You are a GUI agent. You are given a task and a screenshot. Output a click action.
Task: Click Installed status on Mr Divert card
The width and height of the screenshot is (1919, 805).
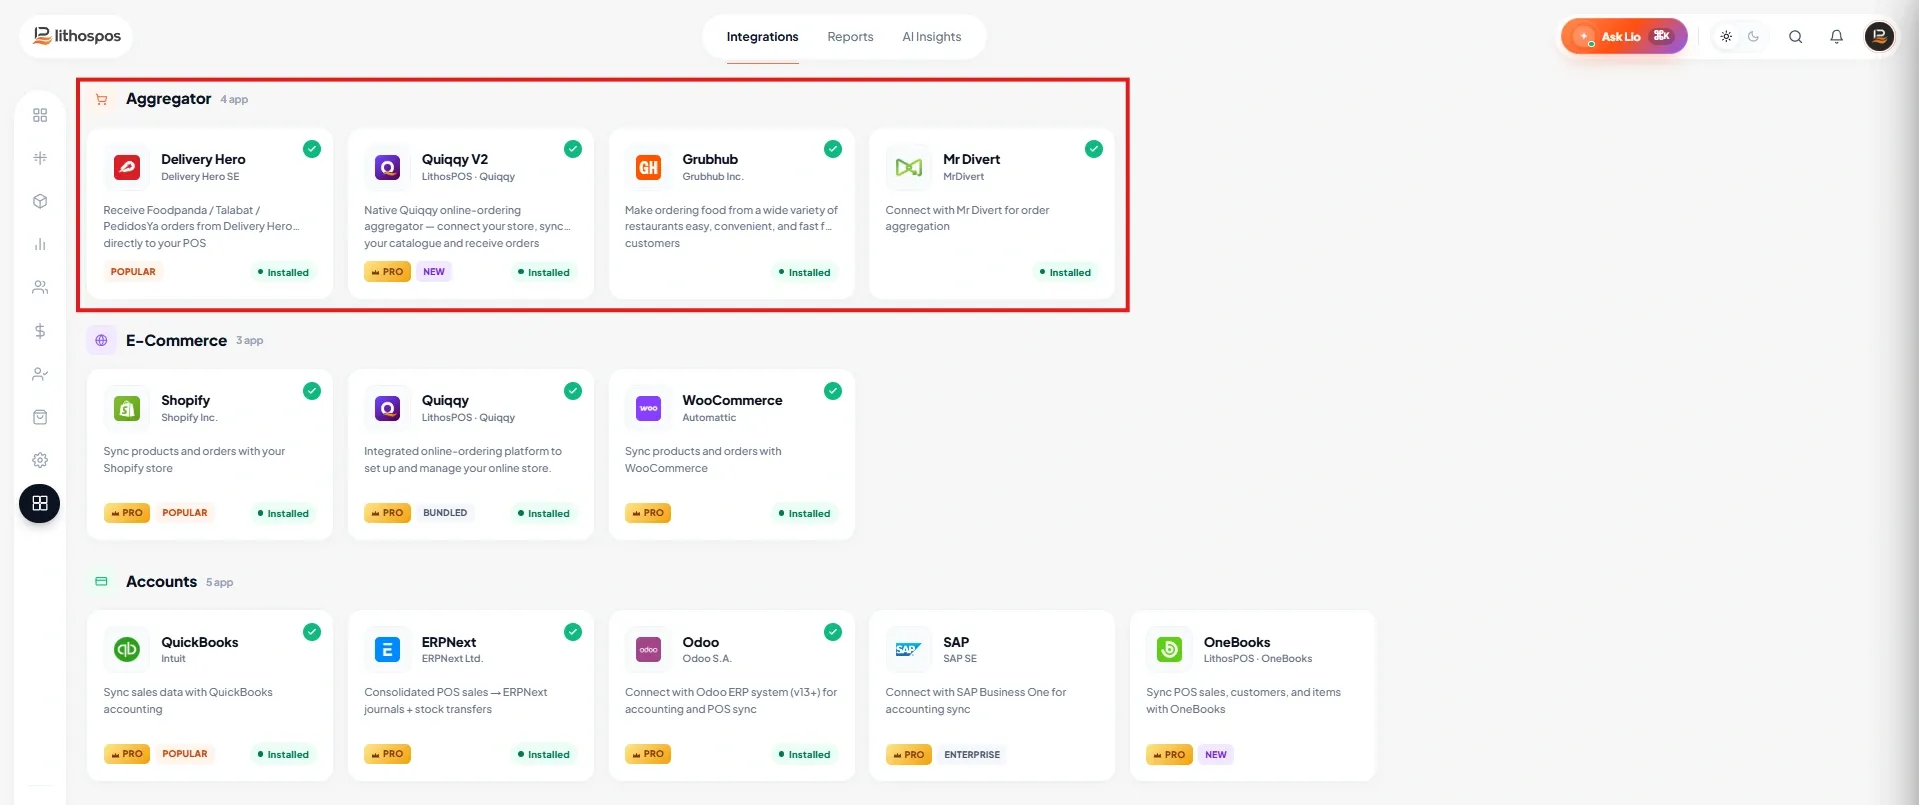1065,272
